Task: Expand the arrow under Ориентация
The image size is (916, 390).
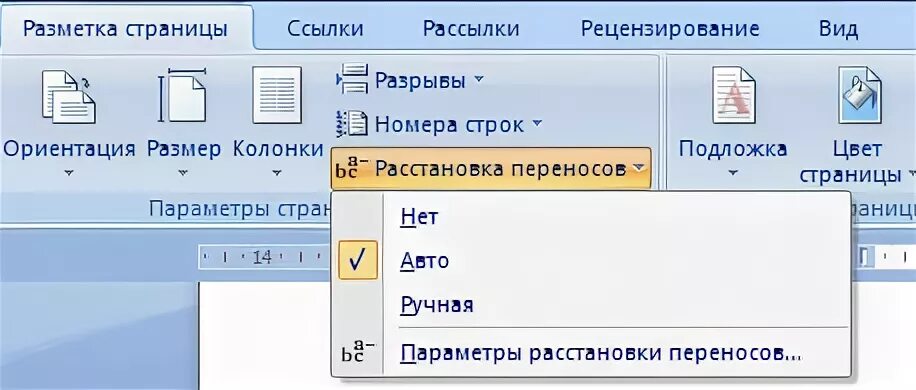Action: 69,173
